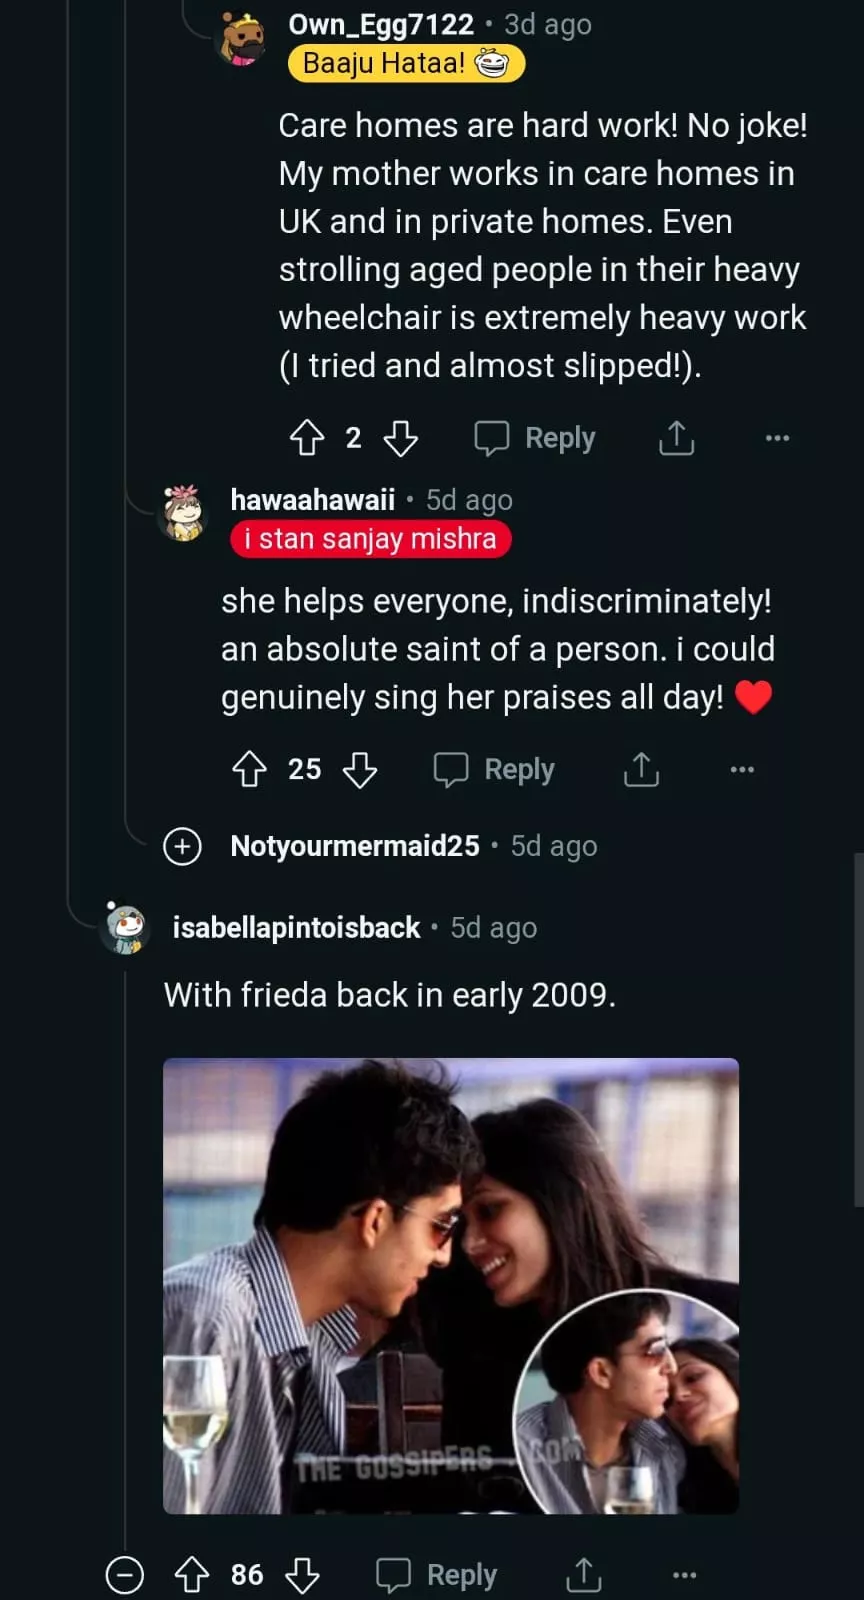Upvote Own_Egg7122's care homes comment
The image size is (864, 1600).
pyautogui.click(x=307, y=438)
